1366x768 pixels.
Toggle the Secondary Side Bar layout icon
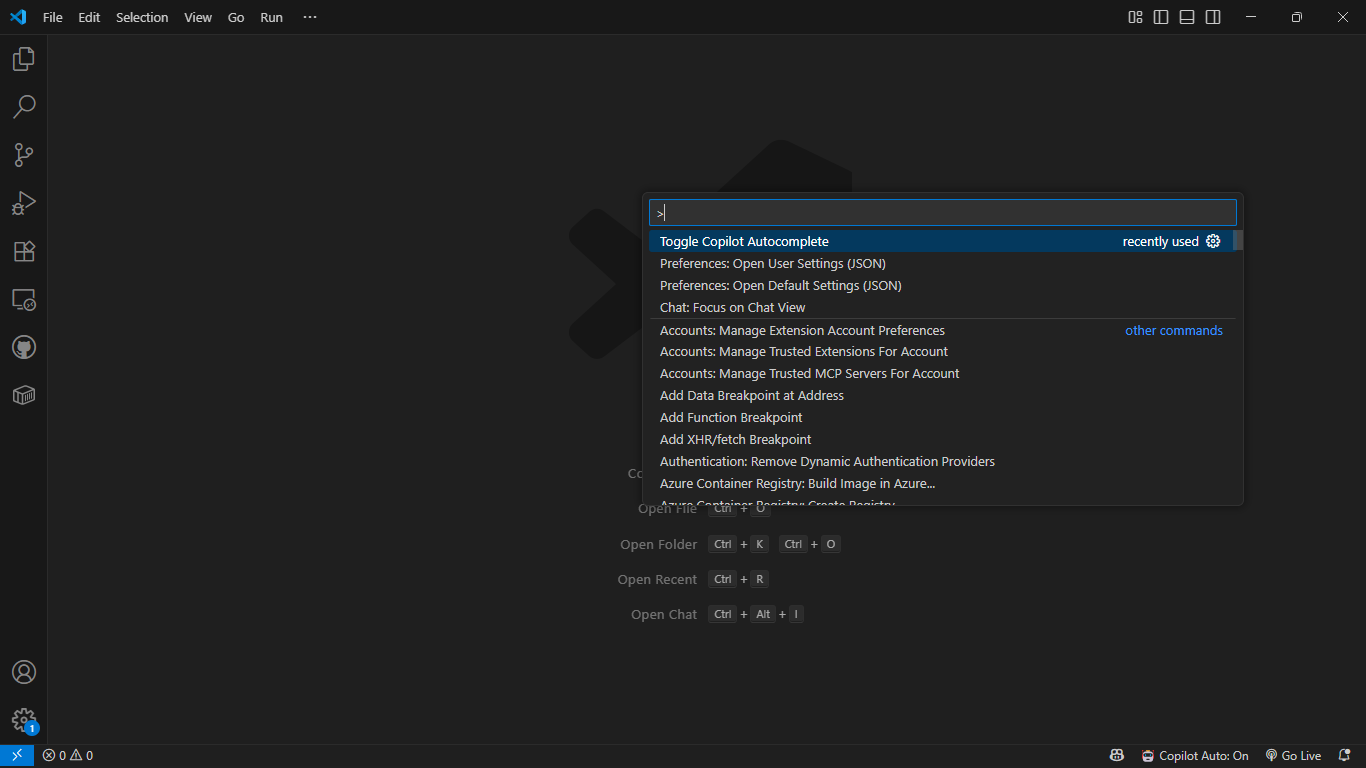point(1213,17)
